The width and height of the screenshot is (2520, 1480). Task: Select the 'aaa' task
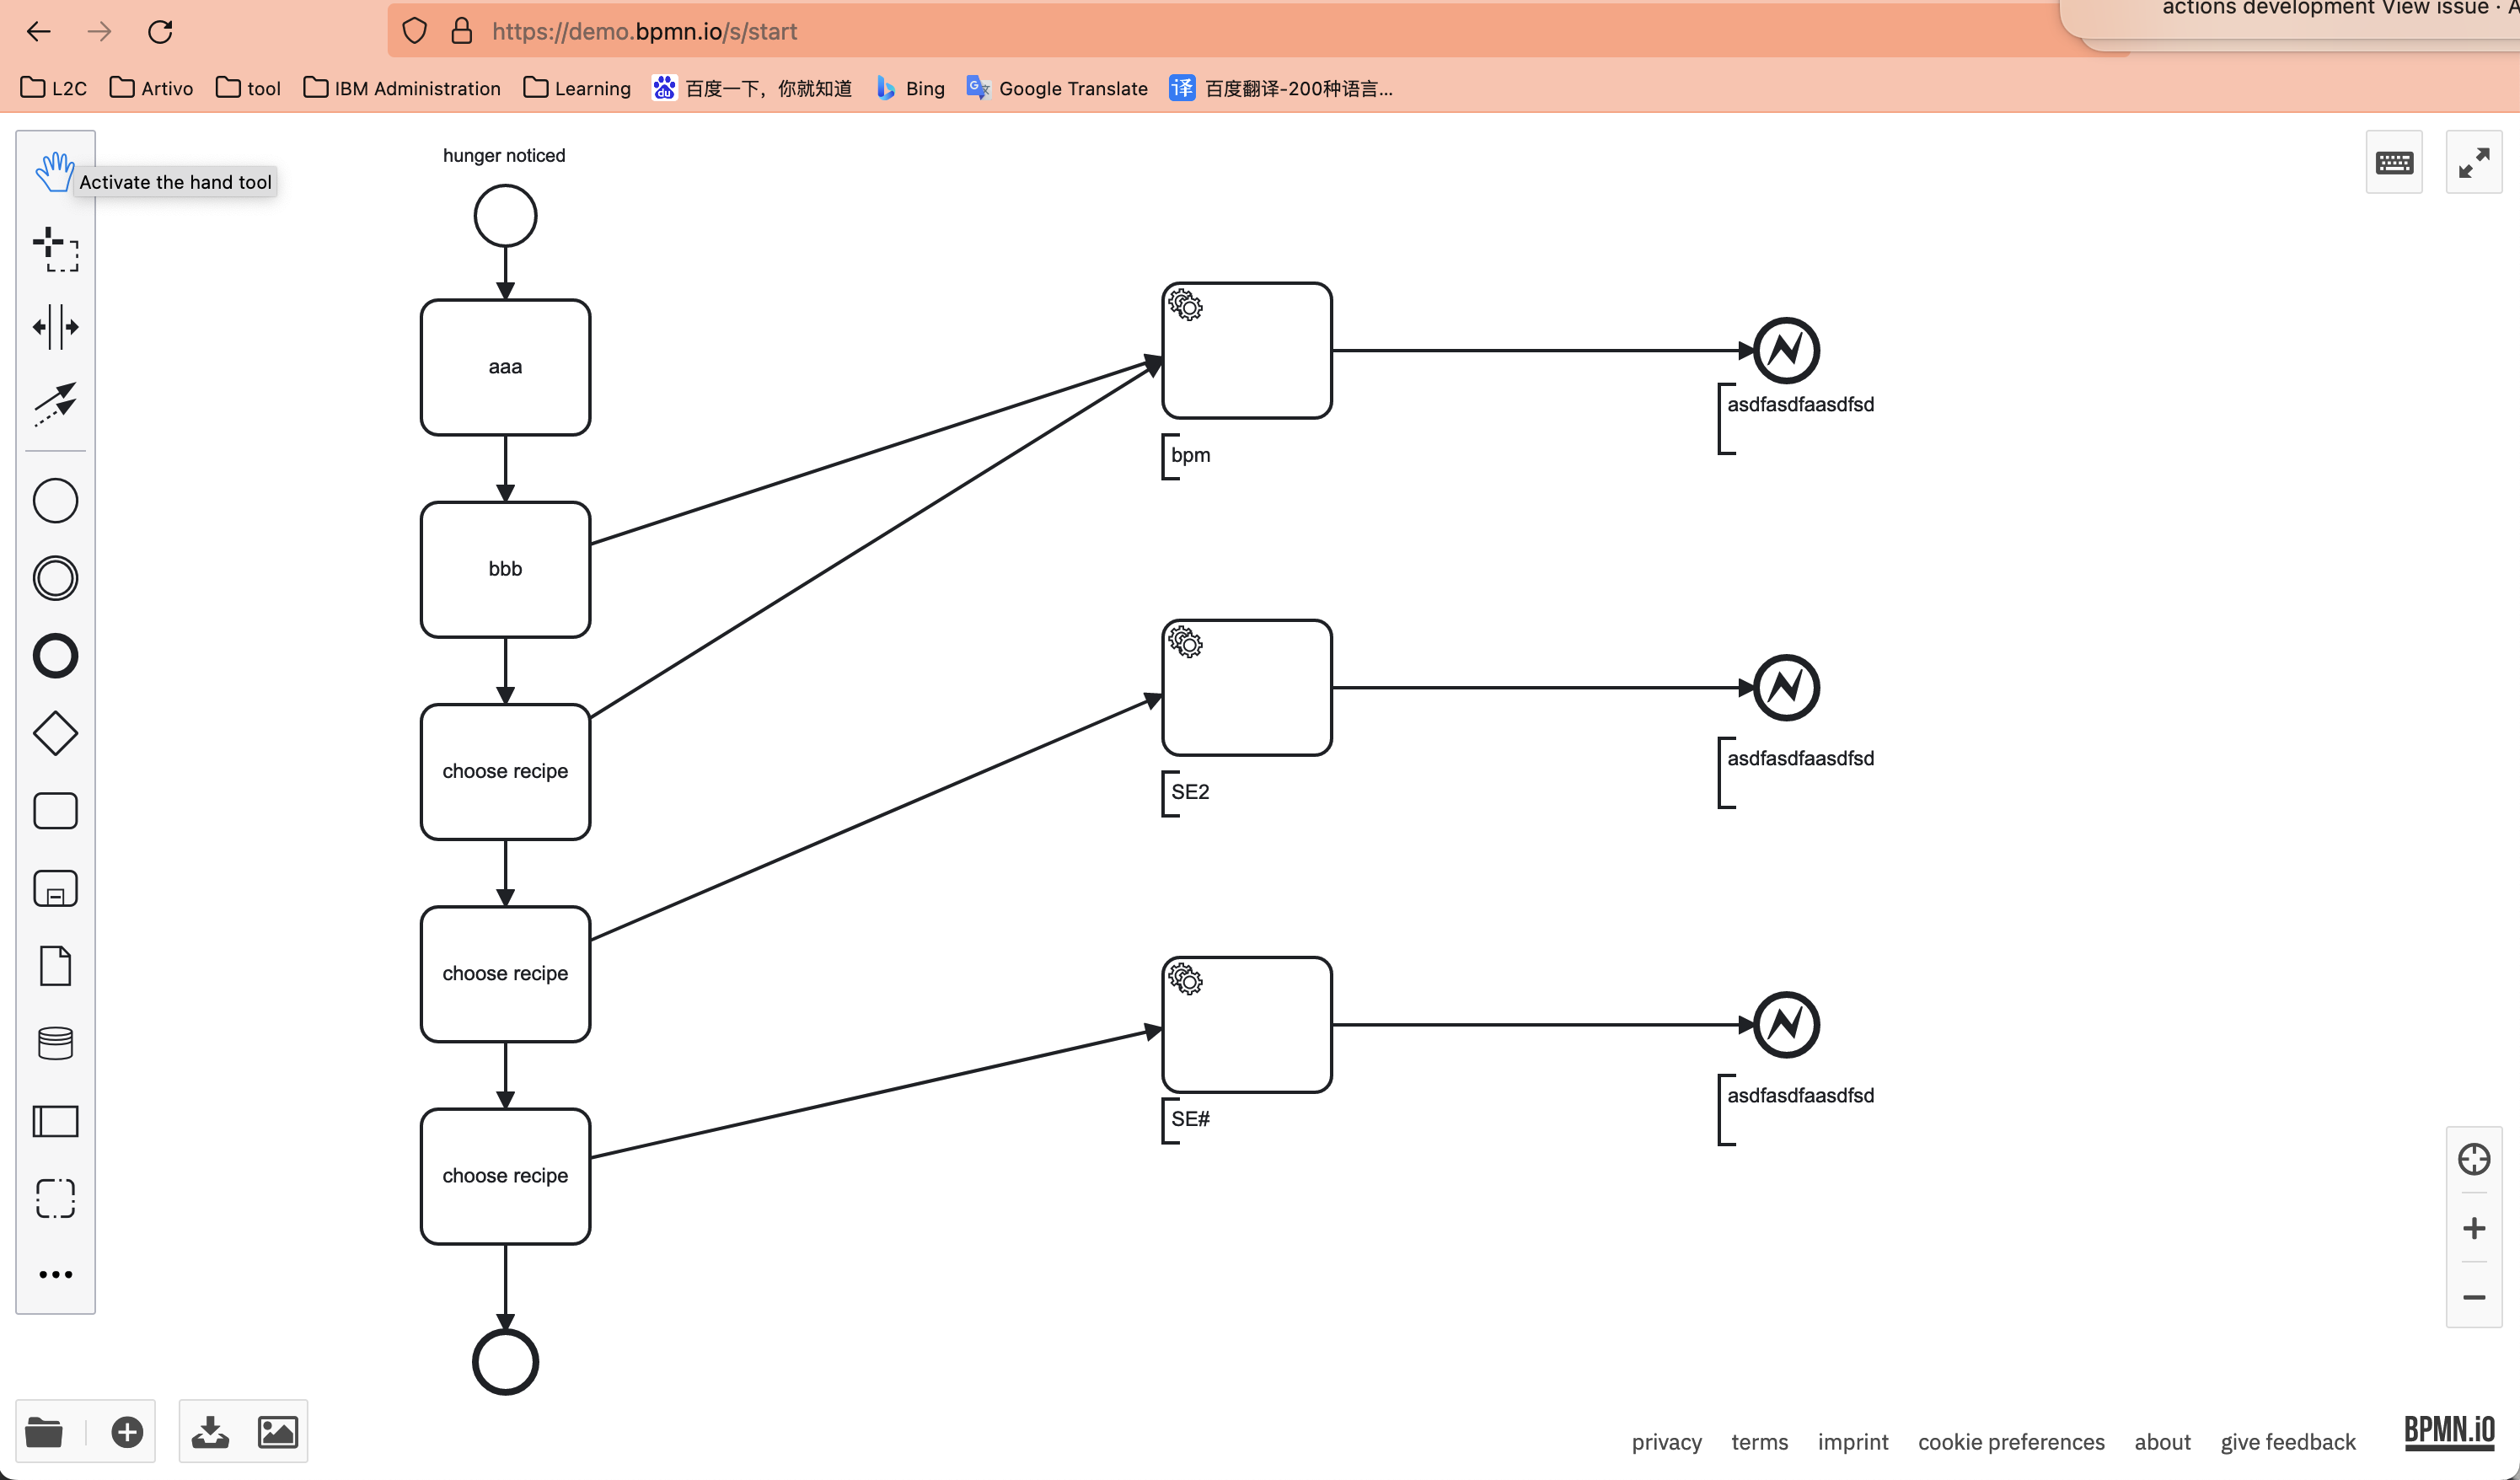coord(505,367)
